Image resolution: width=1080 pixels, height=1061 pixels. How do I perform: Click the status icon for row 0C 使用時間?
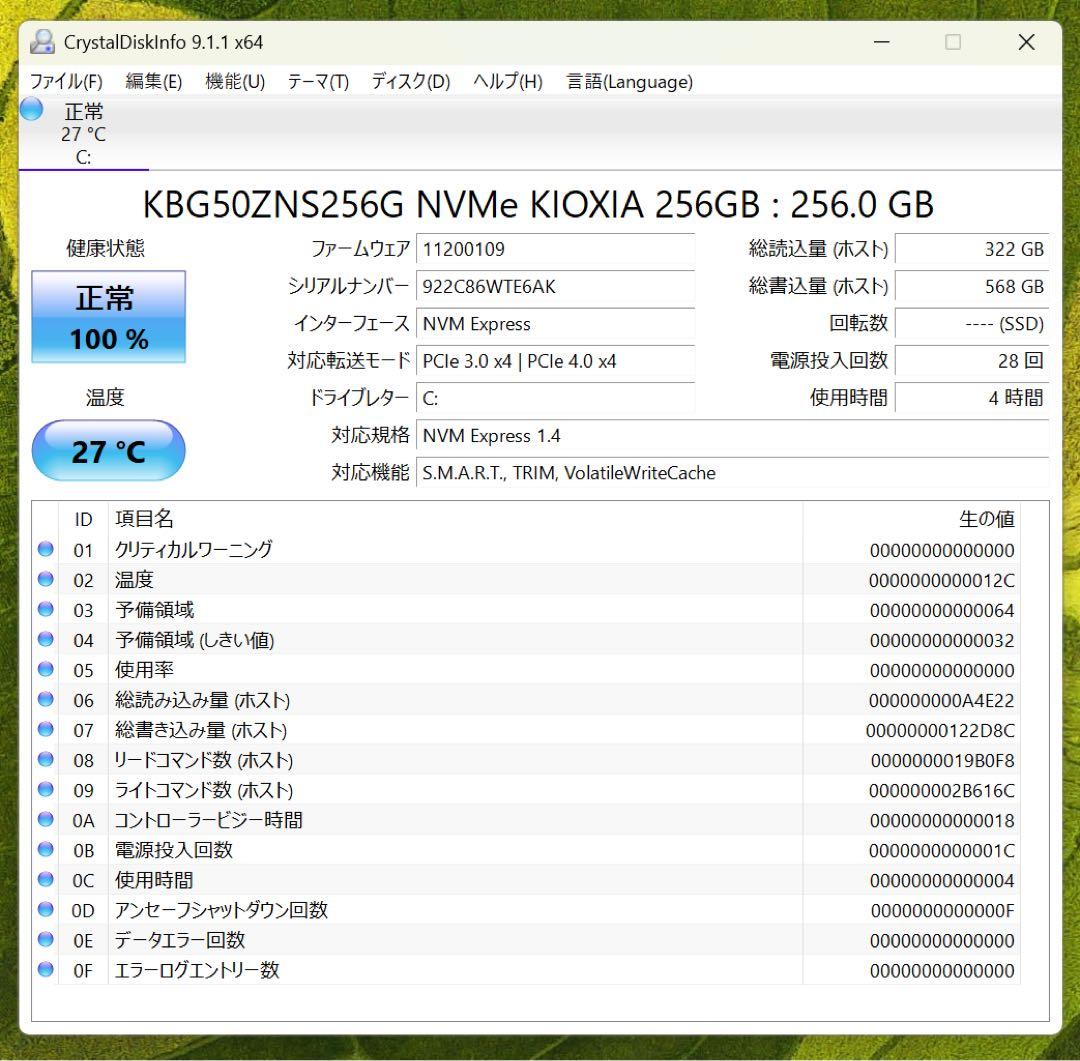coord(45,879)
